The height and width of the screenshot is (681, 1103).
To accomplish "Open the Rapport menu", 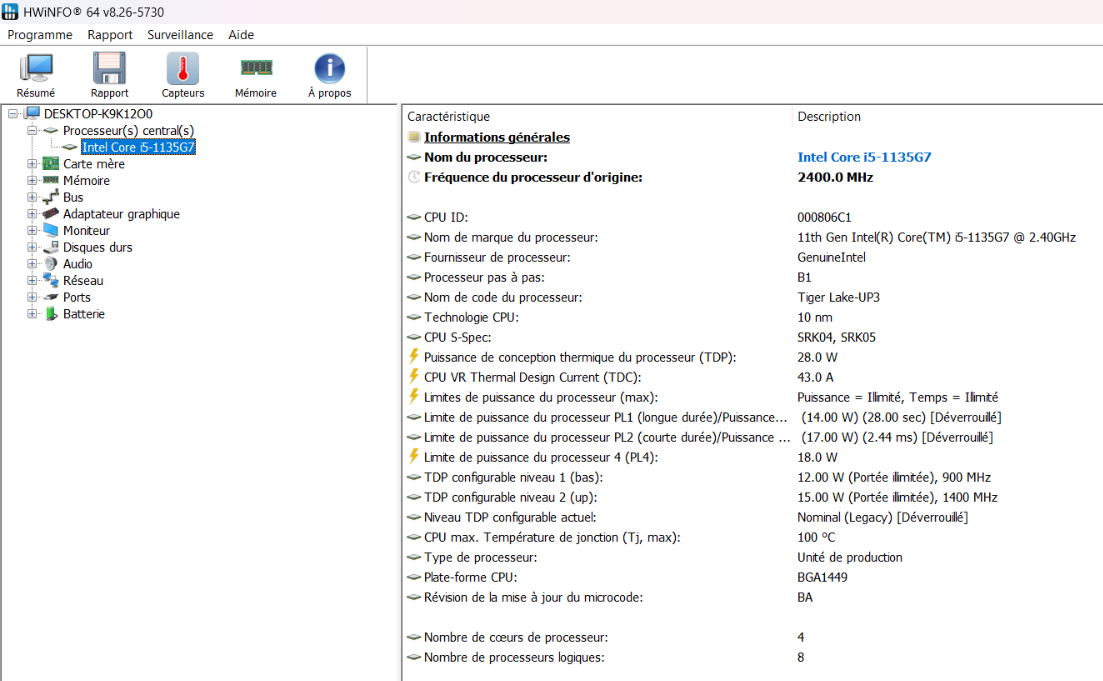I will [110, 34].
